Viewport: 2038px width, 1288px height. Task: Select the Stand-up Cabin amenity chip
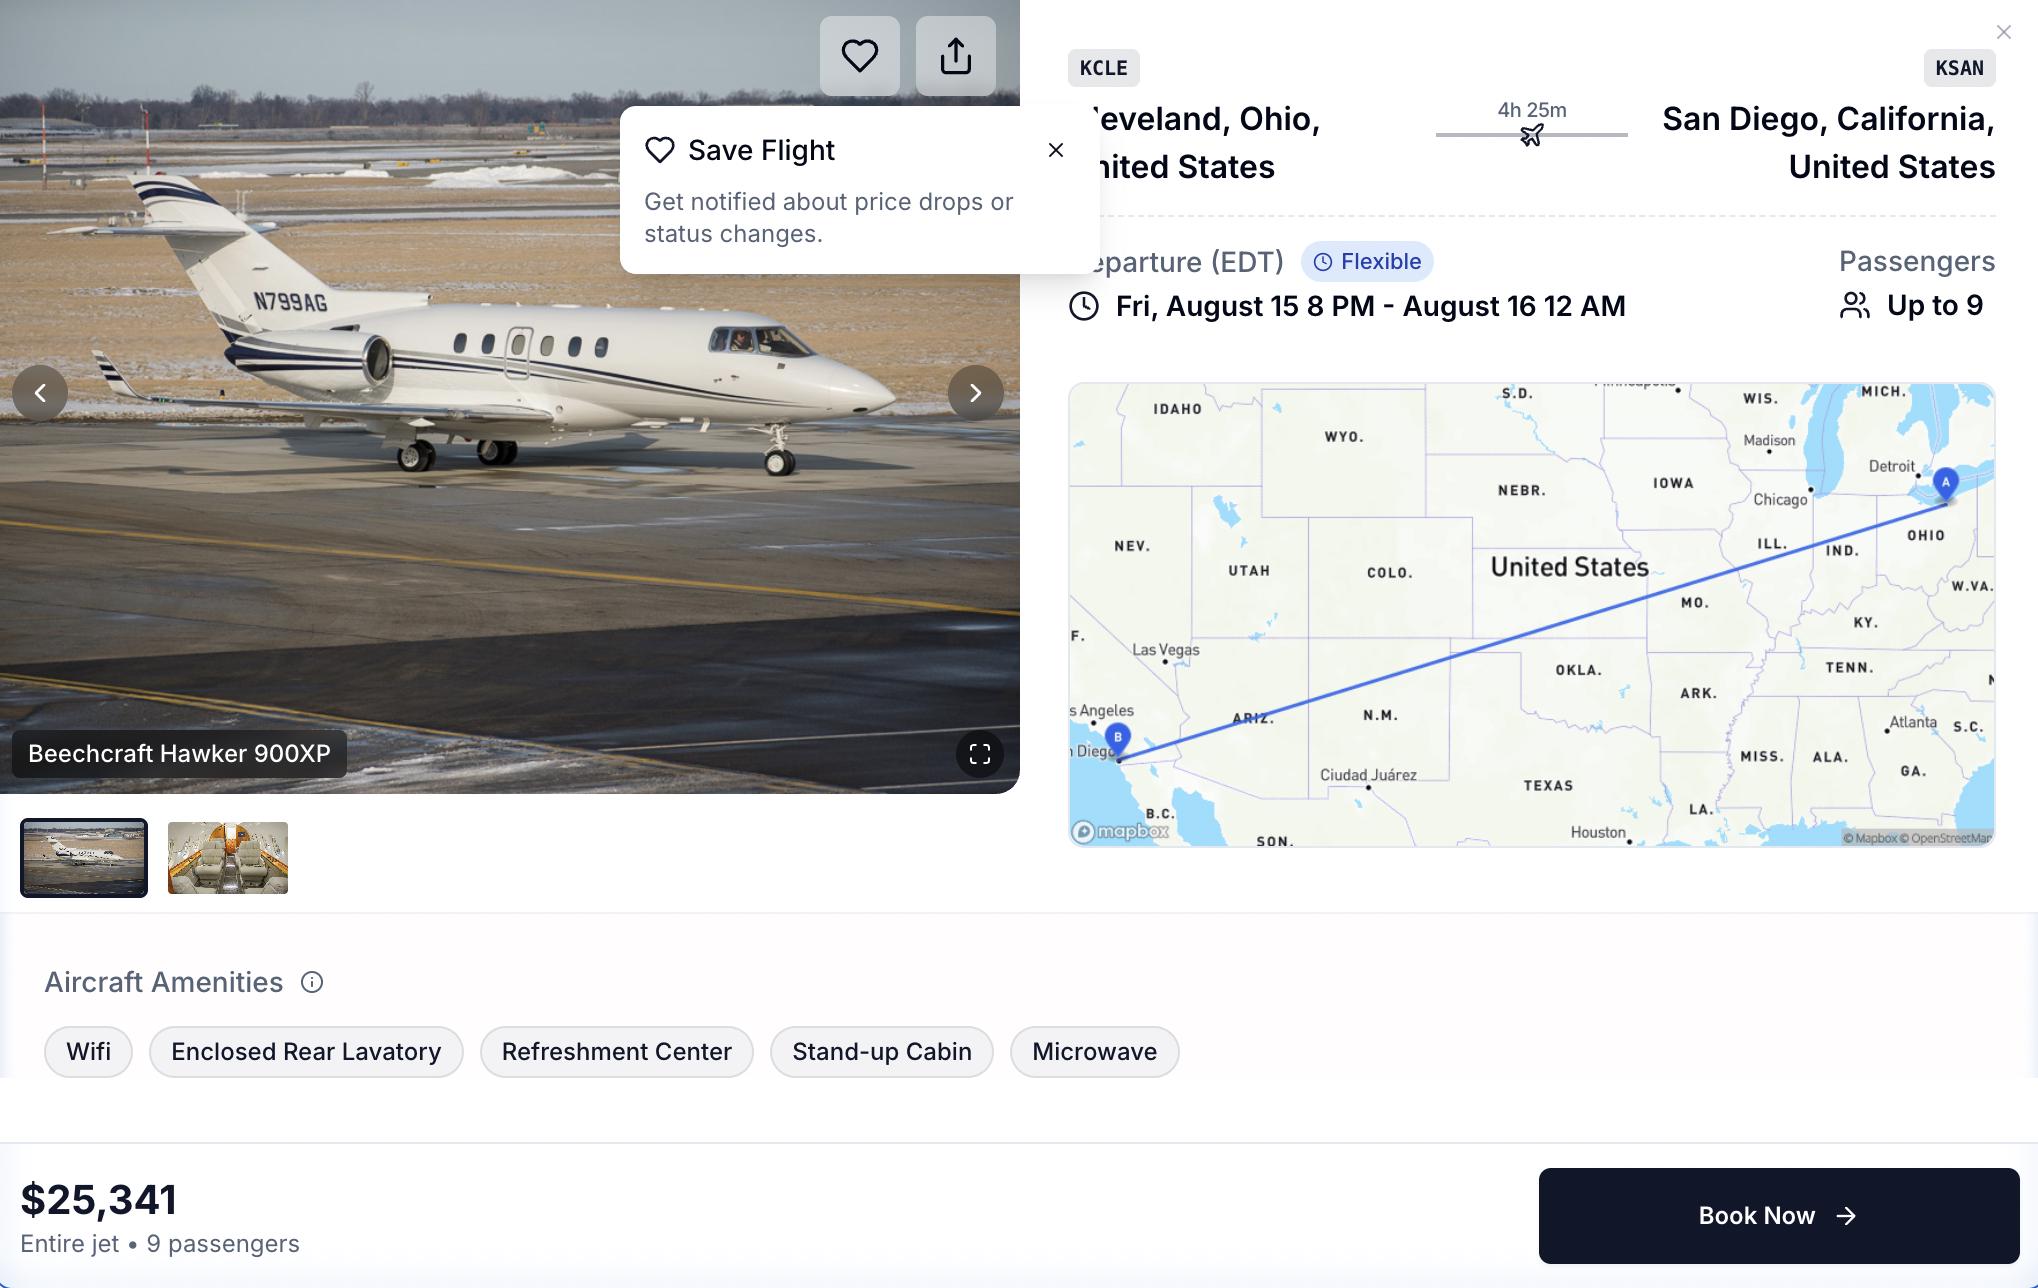[881, 1052]
